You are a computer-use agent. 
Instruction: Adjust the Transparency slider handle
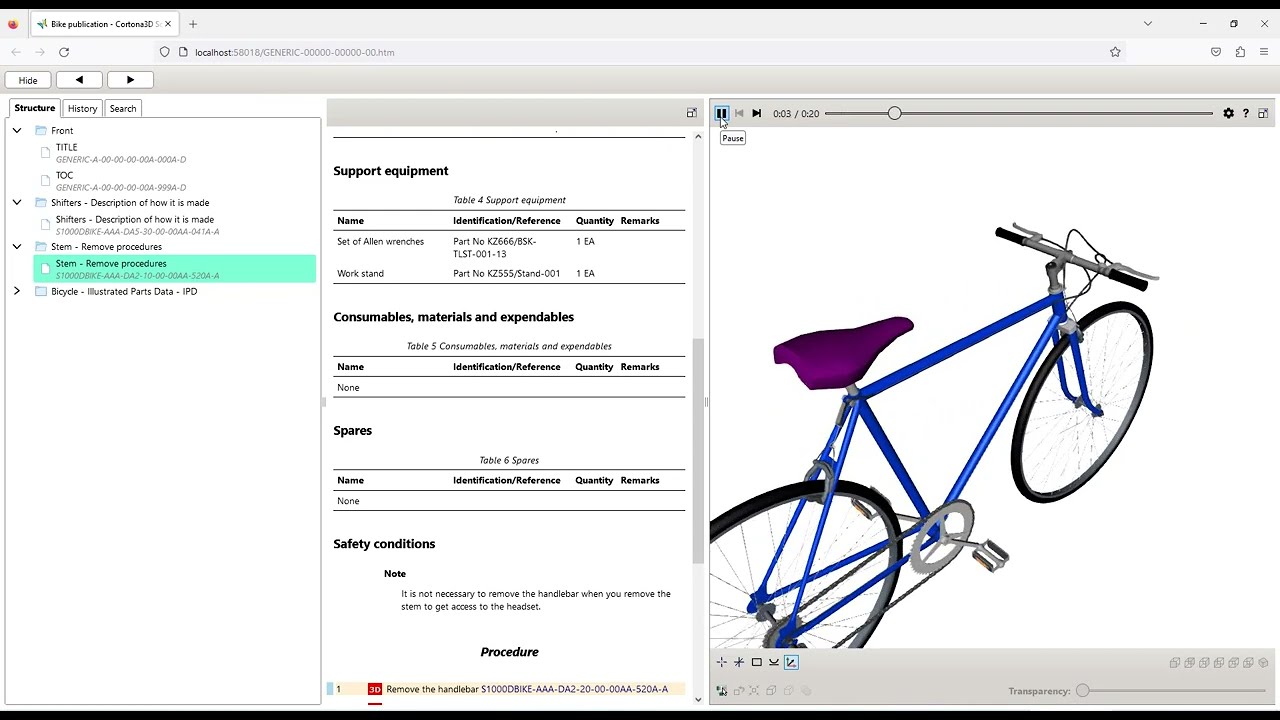1083,691
